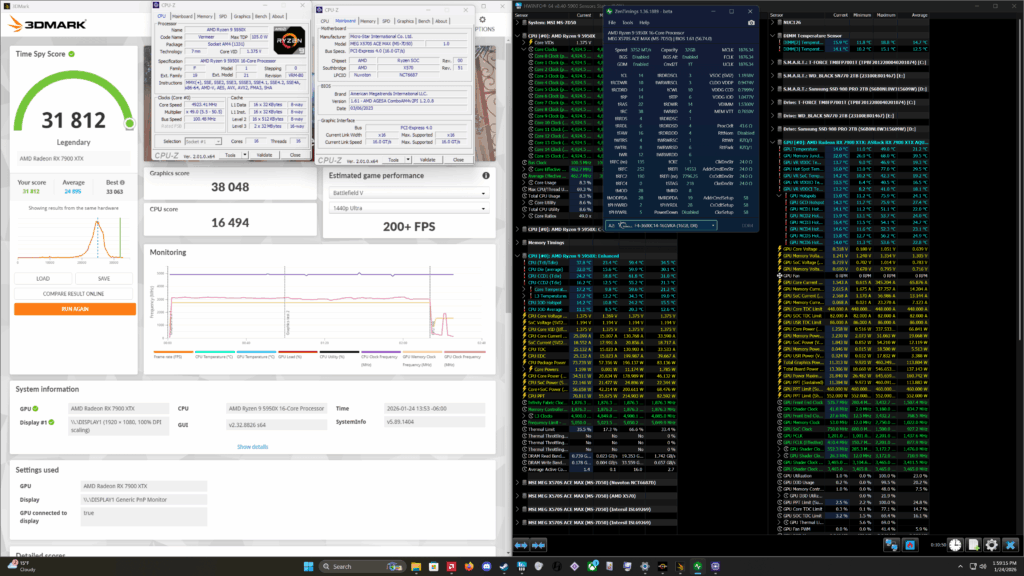
Task: Open the 3DMark options gear icon
Action: tap(483, 20)
